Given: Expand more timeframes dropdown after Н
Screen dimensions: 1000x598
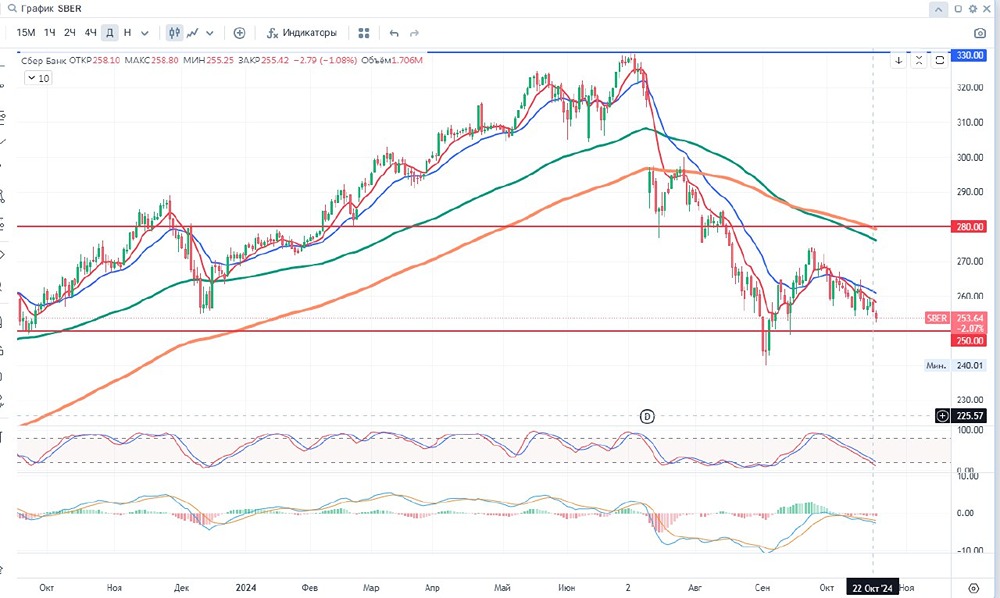Looking at the screenshot, I should pyautogui.click(x=145, y=33).
